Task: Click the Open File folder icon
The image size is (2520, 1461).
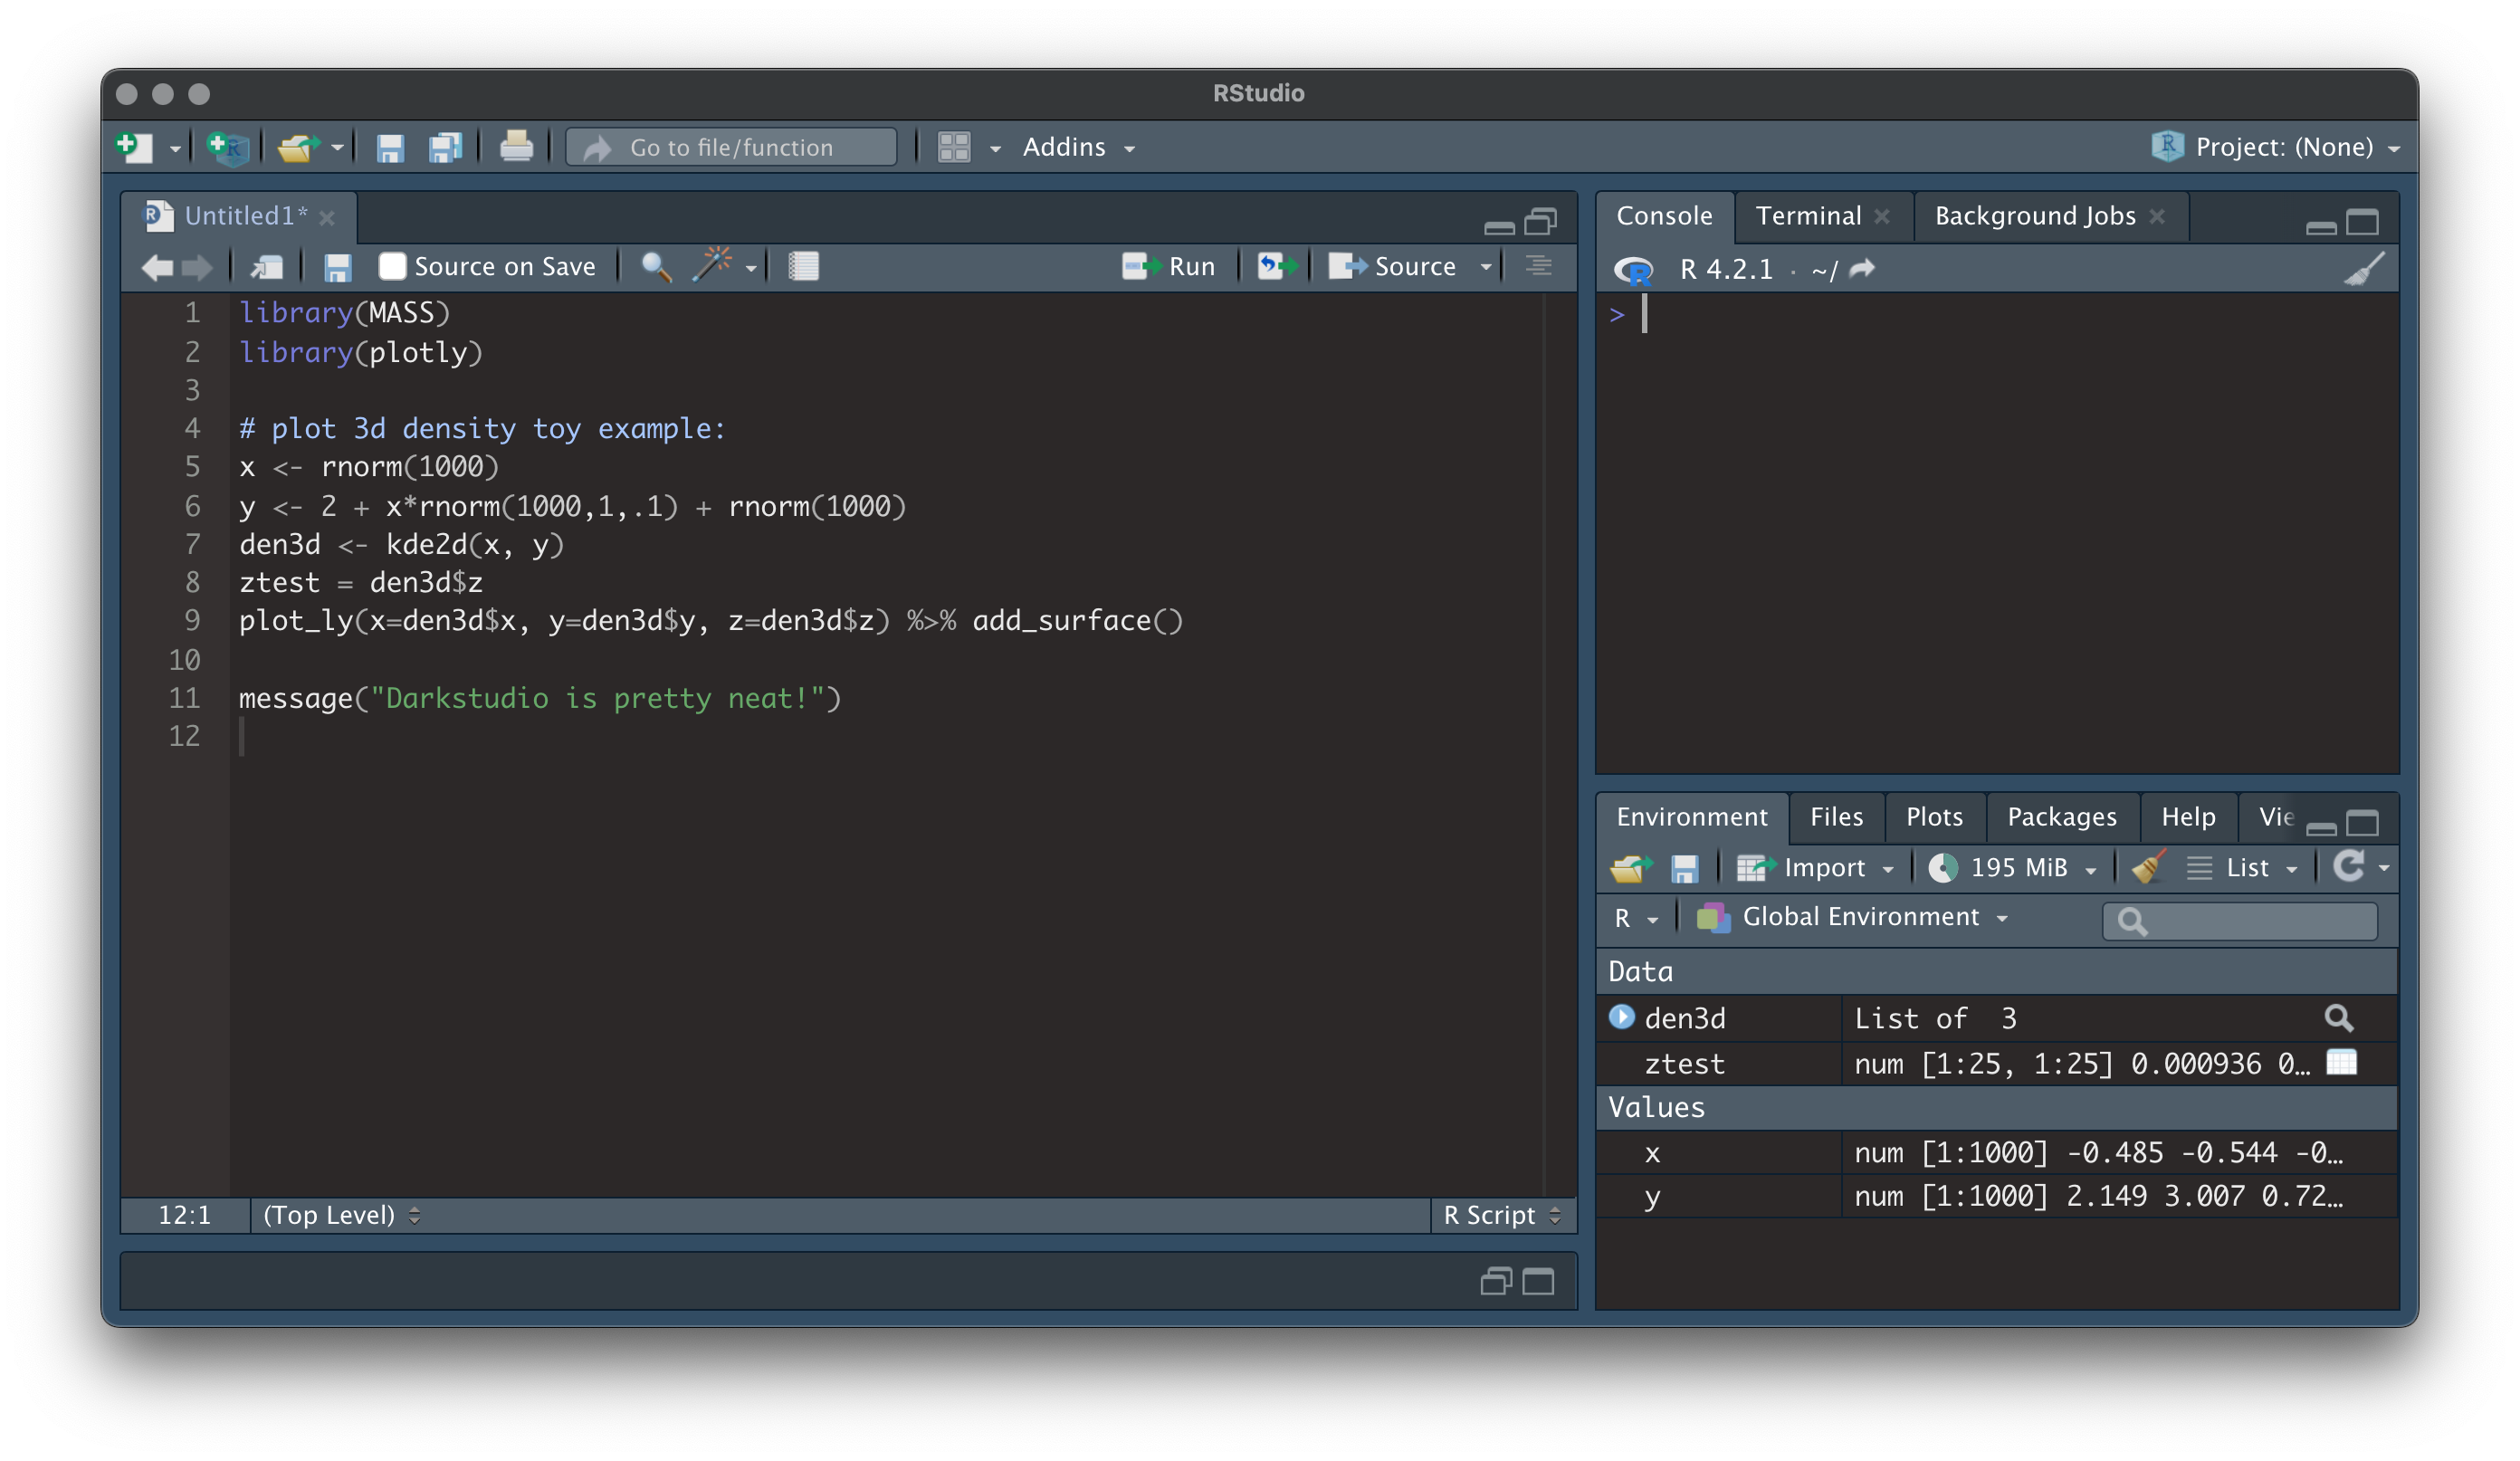Action: pyautogui.click(x=299, y=148)
